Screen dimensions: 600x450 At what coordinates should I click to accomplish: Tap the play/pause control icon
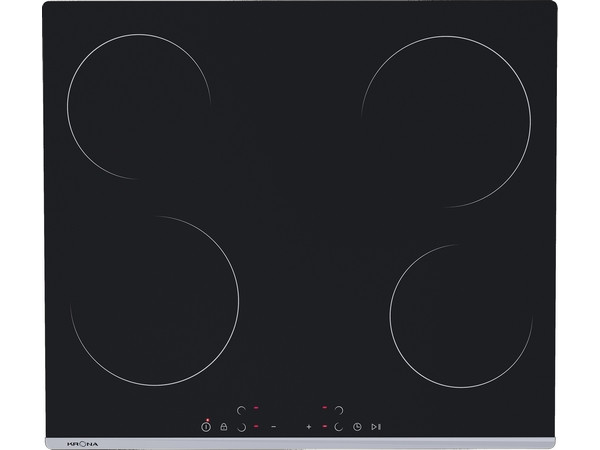tap(376, 427)
